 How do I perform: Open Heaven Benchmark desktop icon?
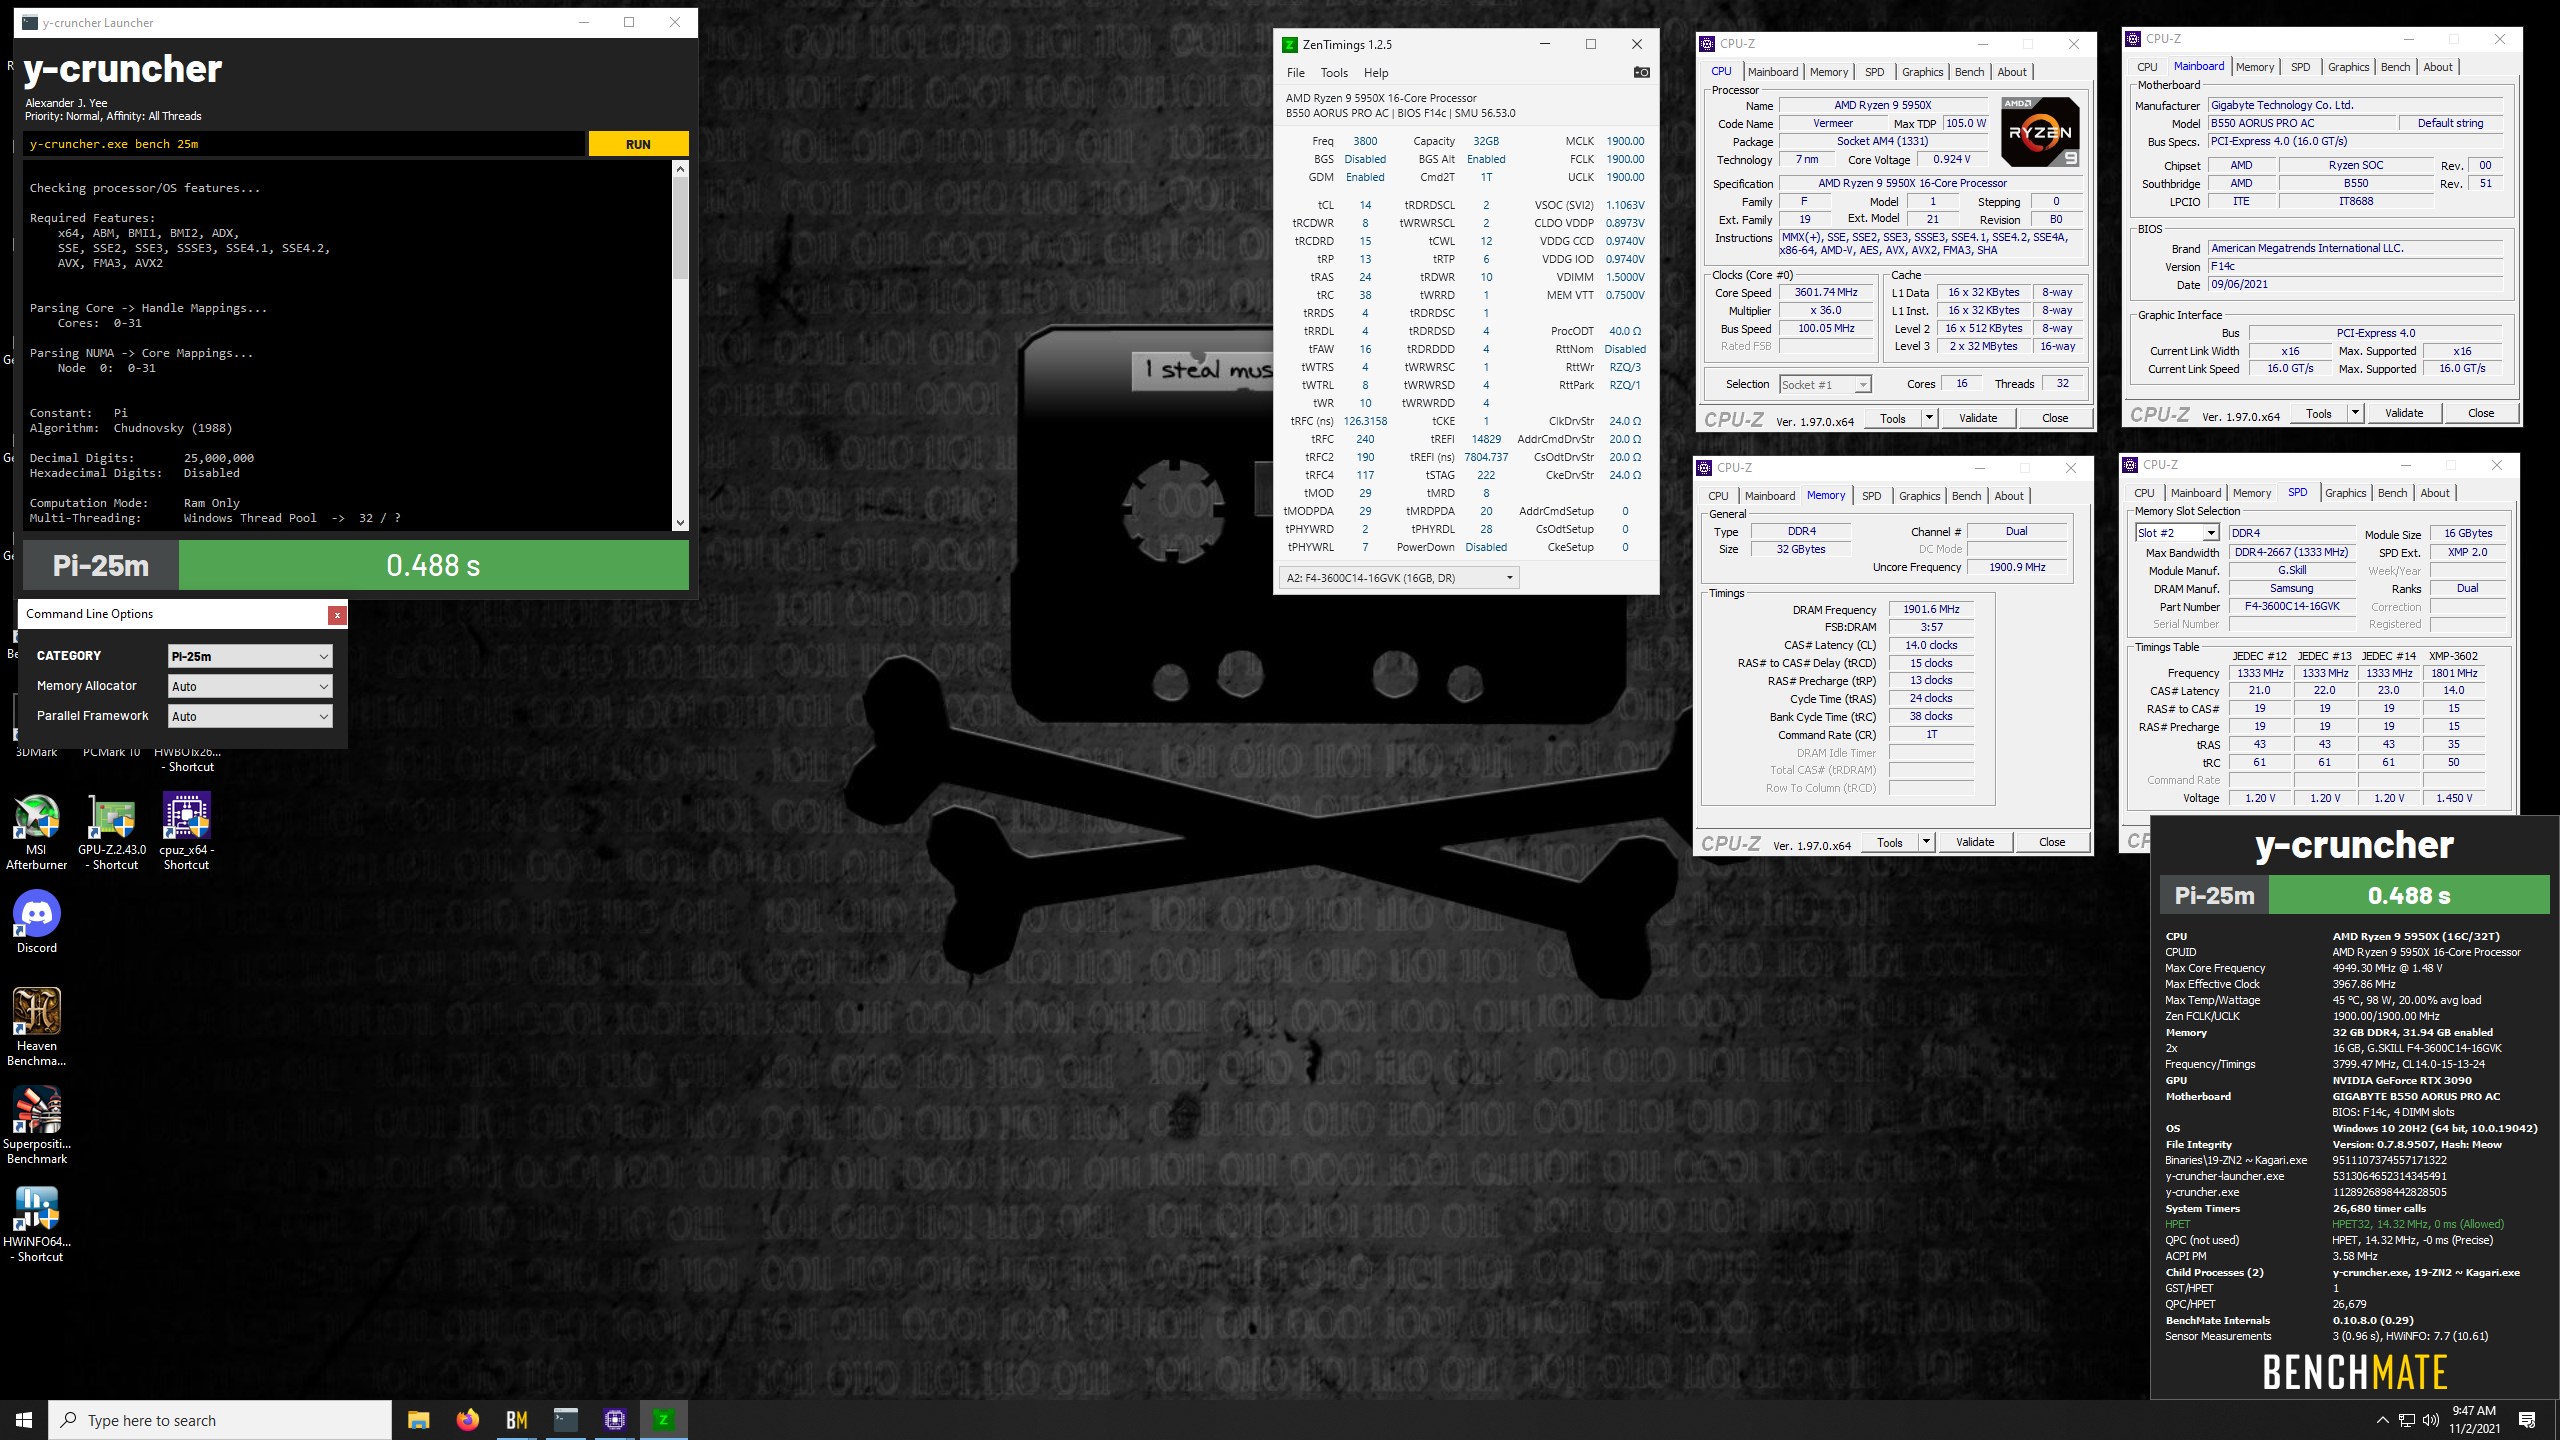point(37,1027)
